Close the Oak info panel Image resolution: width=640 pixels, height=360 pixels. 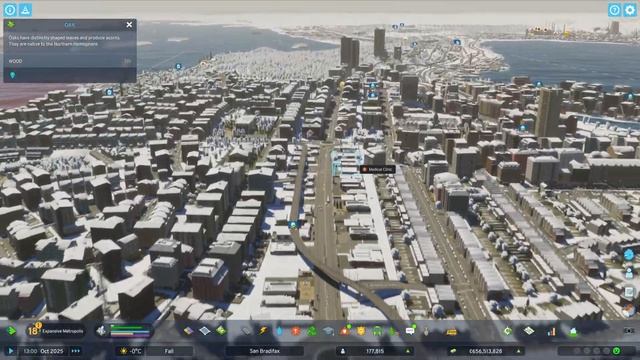click(129, 25)
